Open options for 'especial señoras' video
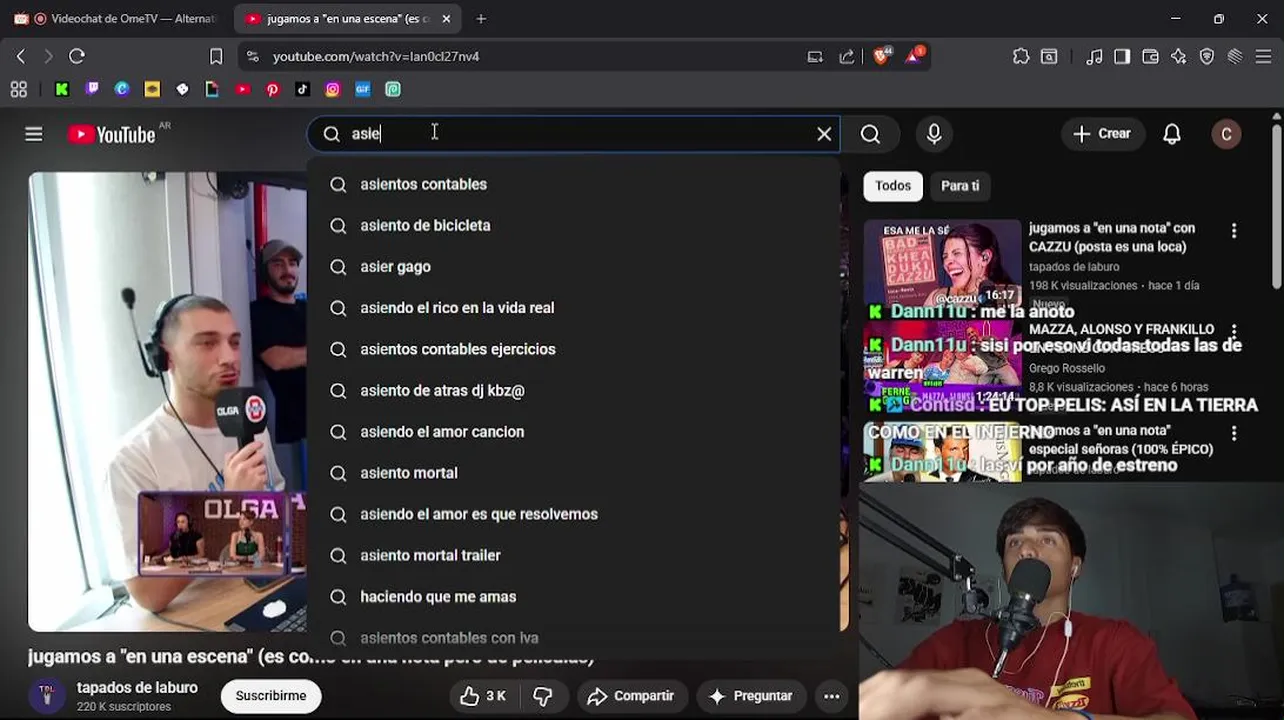 [1234, 433]
